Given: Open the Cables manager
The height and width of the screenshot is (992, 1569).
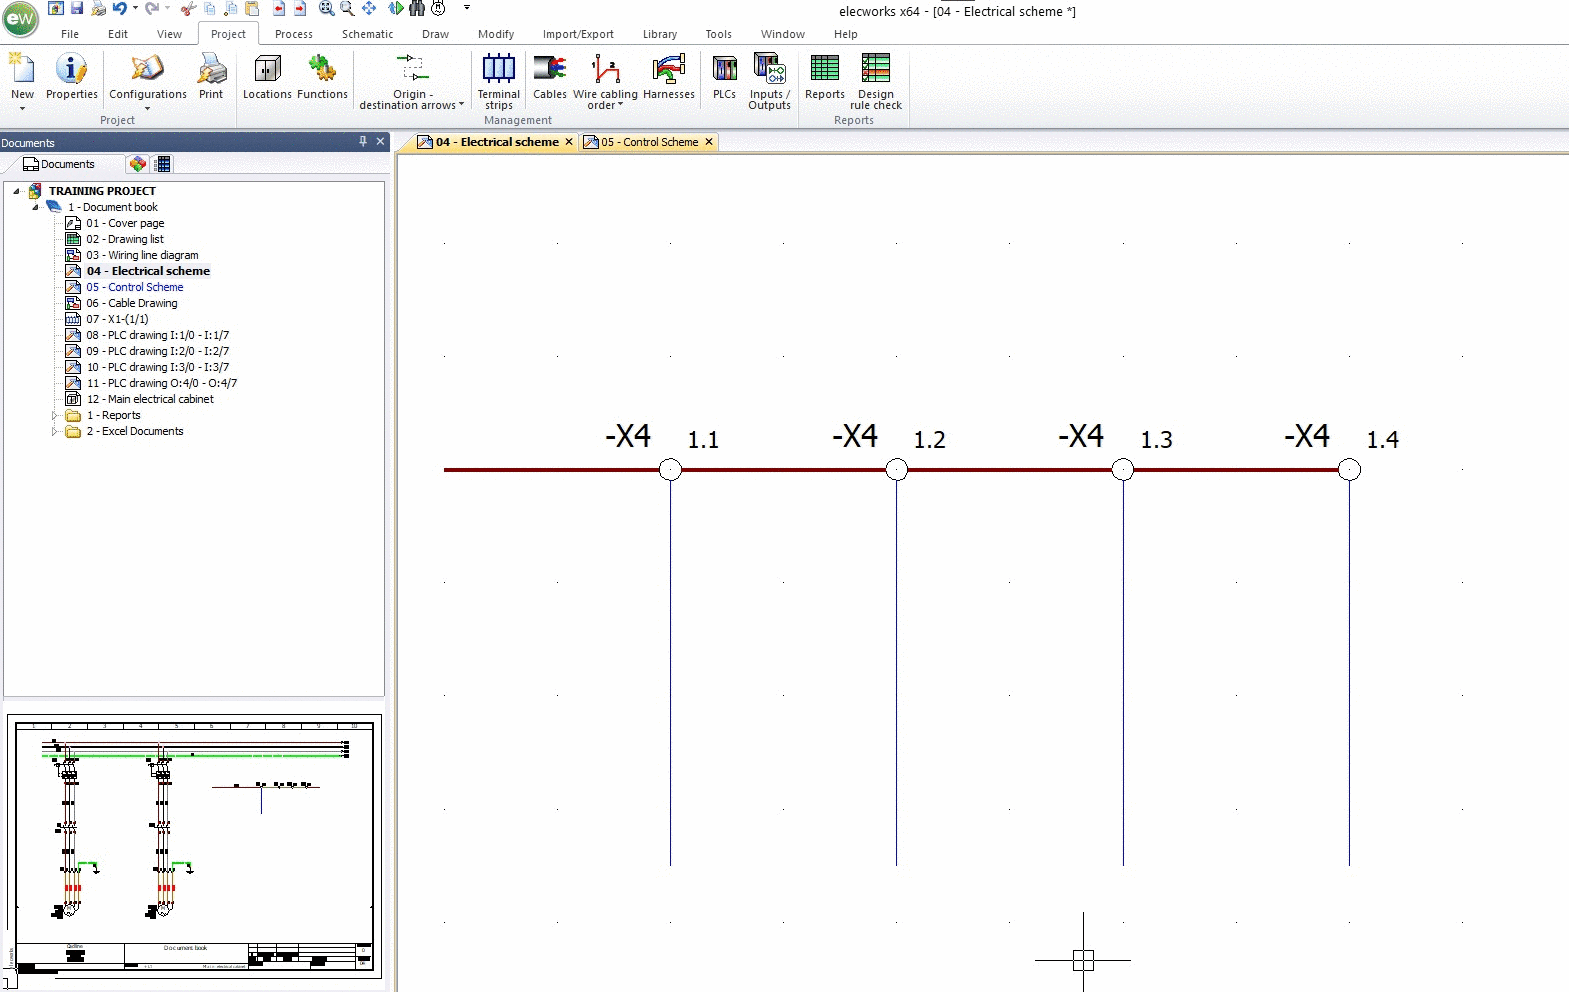Looking at the screenshot, I should click(550, 77).
